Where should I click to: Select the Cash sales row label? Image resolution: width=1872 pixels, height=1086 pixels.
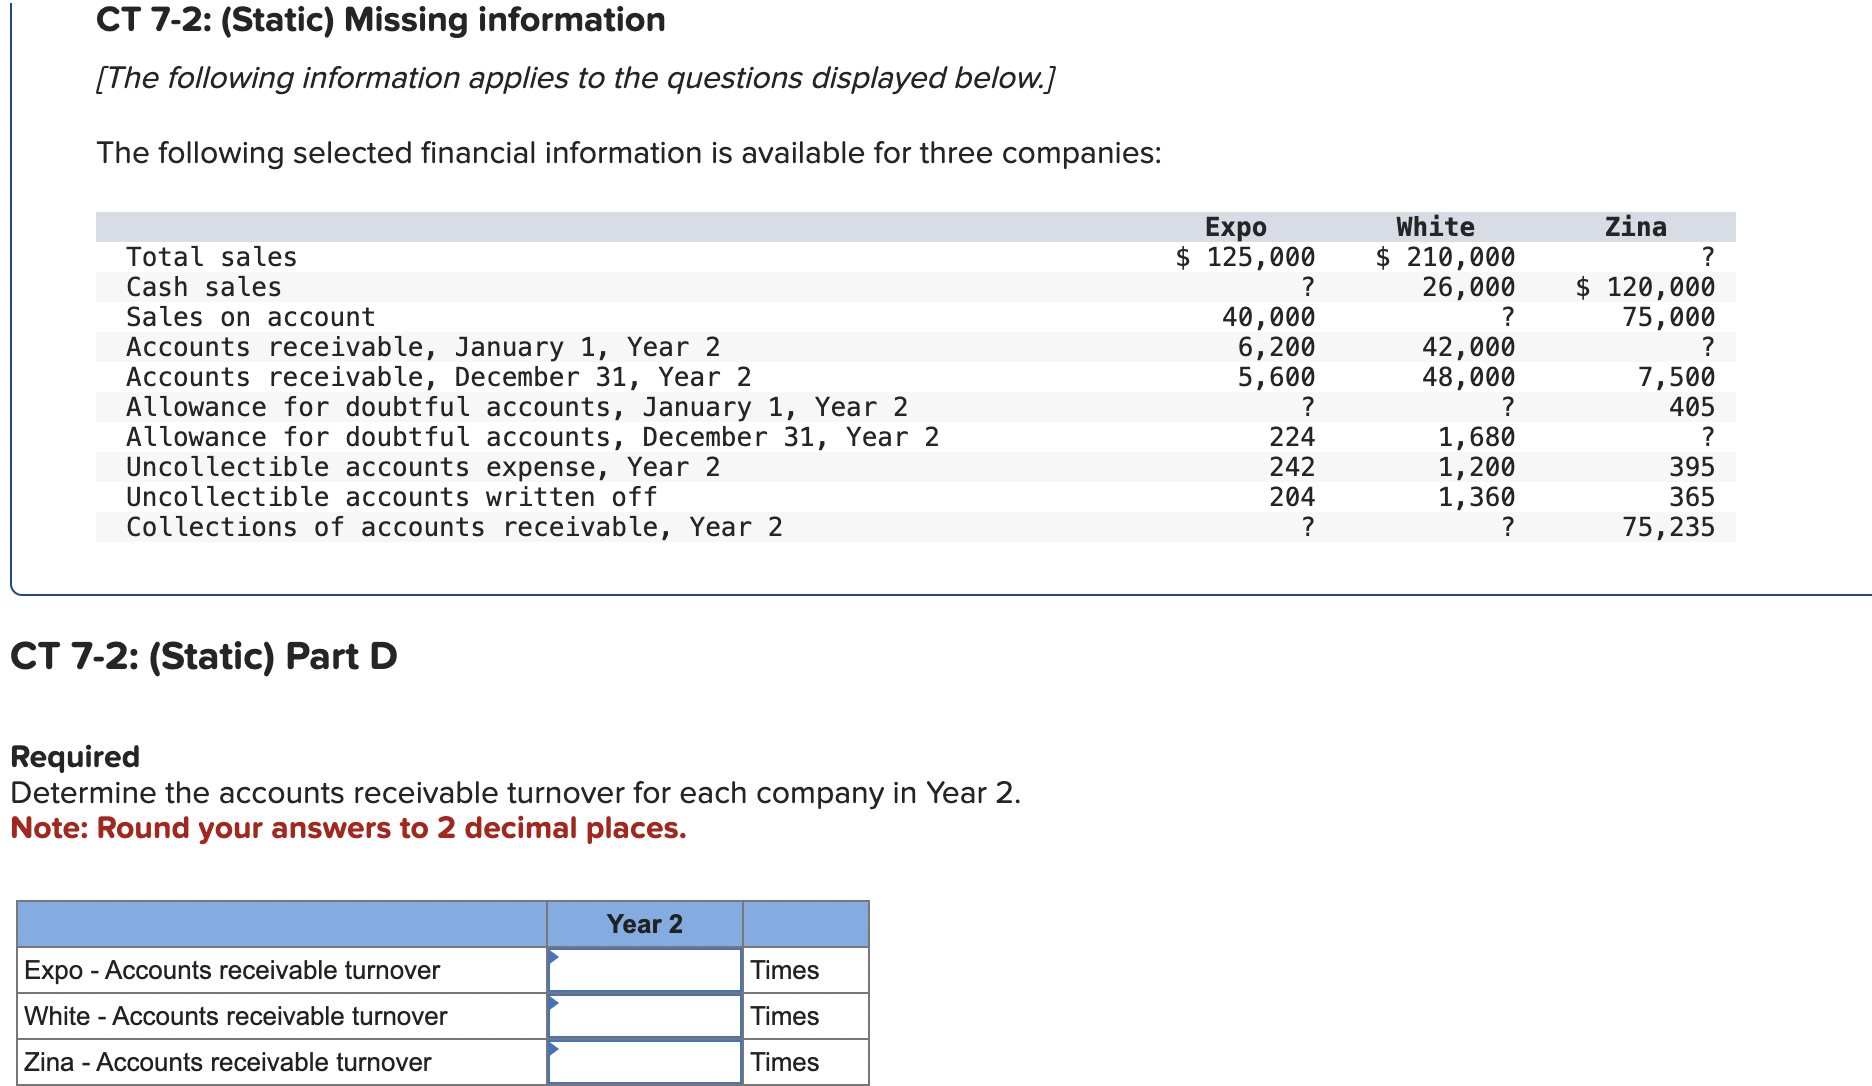pos(203,287)
